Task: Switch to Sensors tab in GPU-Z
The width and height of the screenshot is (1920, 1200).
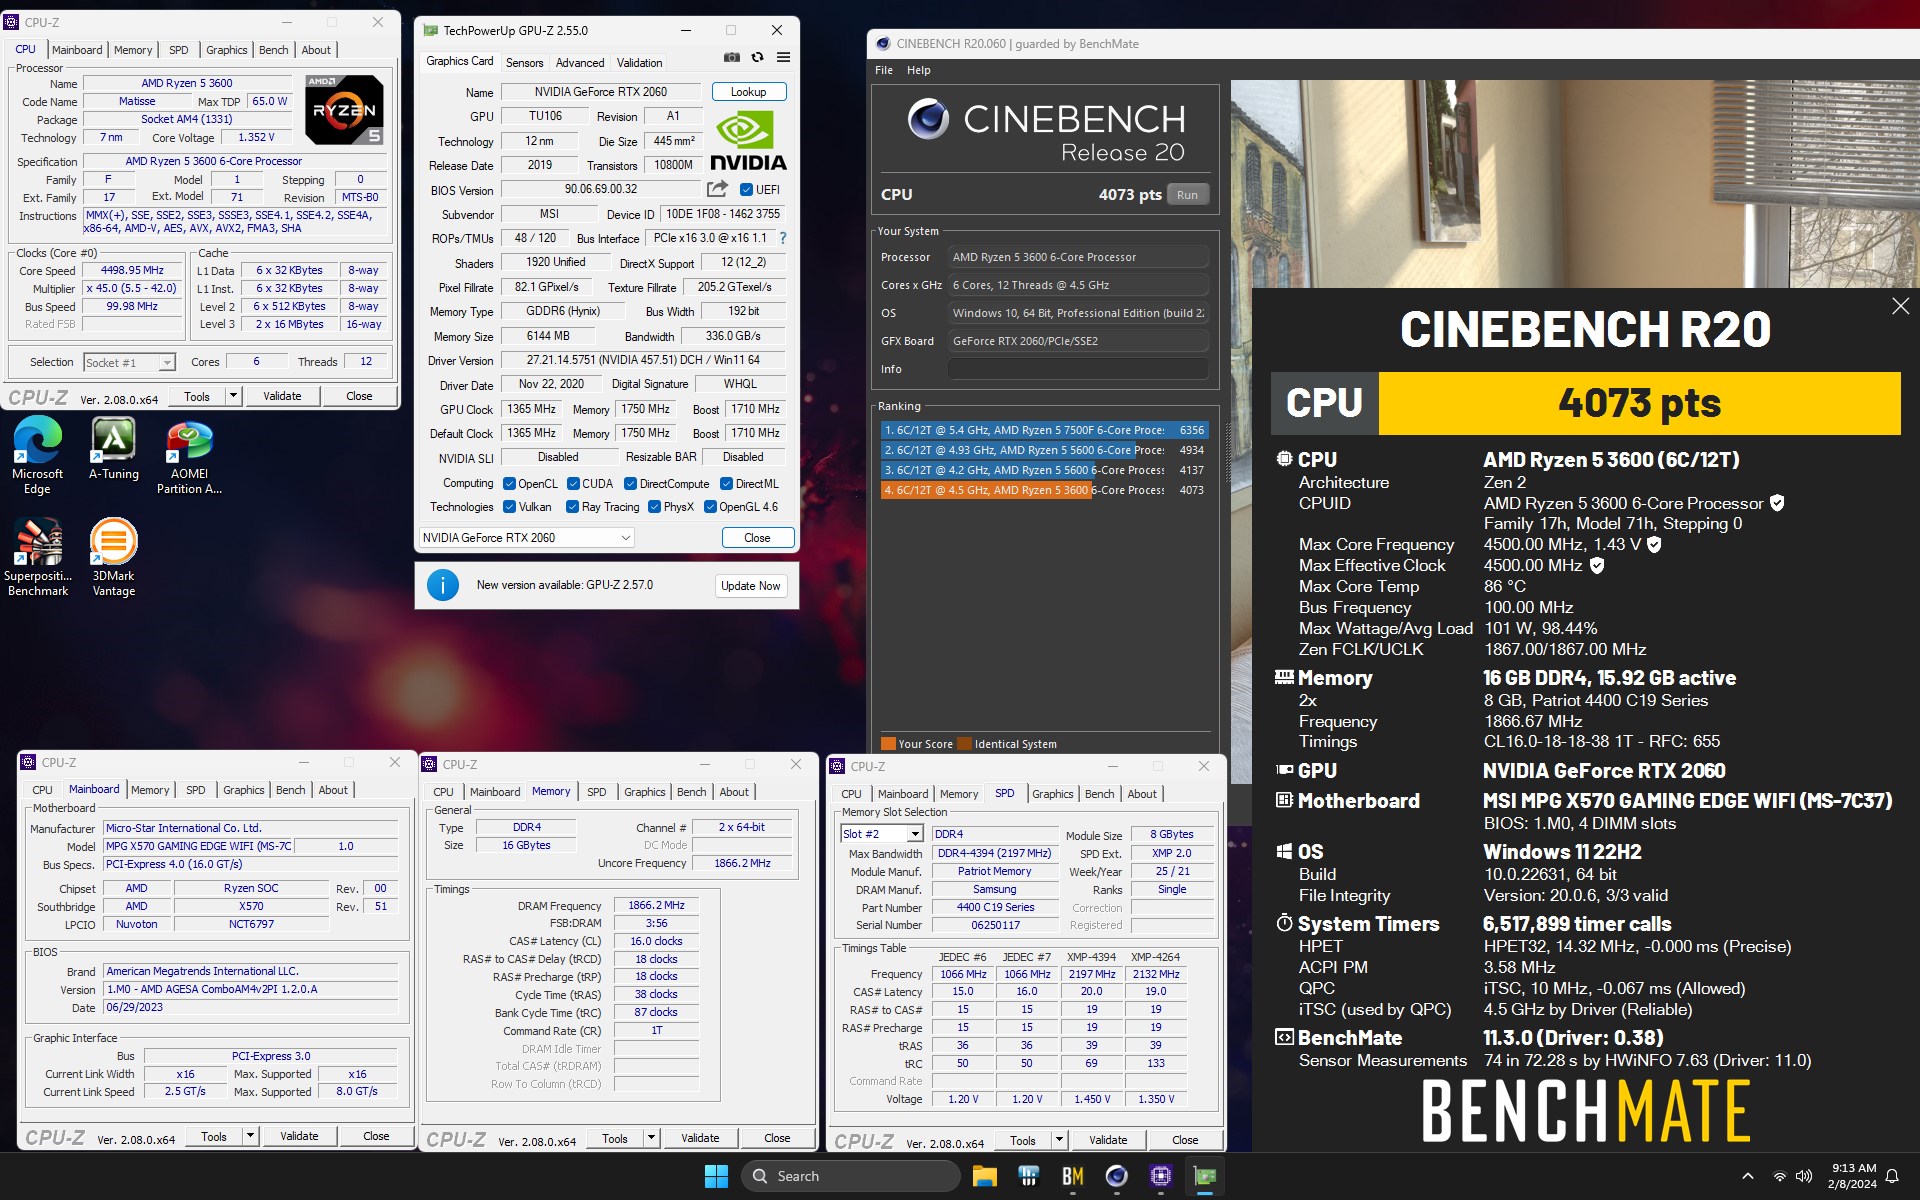Action: point(524,62)
